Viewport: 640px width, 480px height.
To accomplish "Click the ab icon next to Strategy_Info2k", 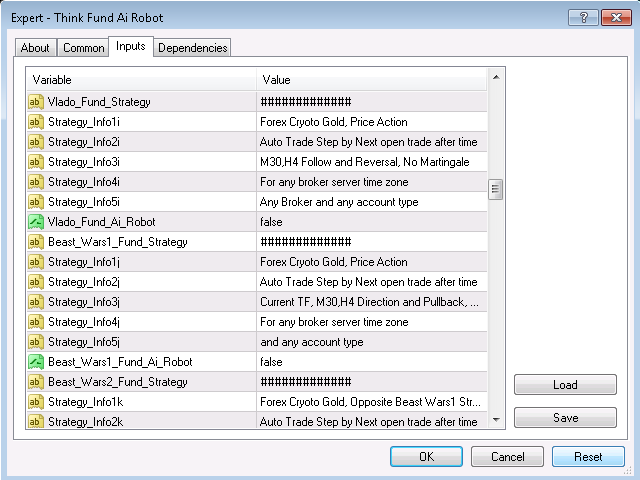I will (36, 421).
